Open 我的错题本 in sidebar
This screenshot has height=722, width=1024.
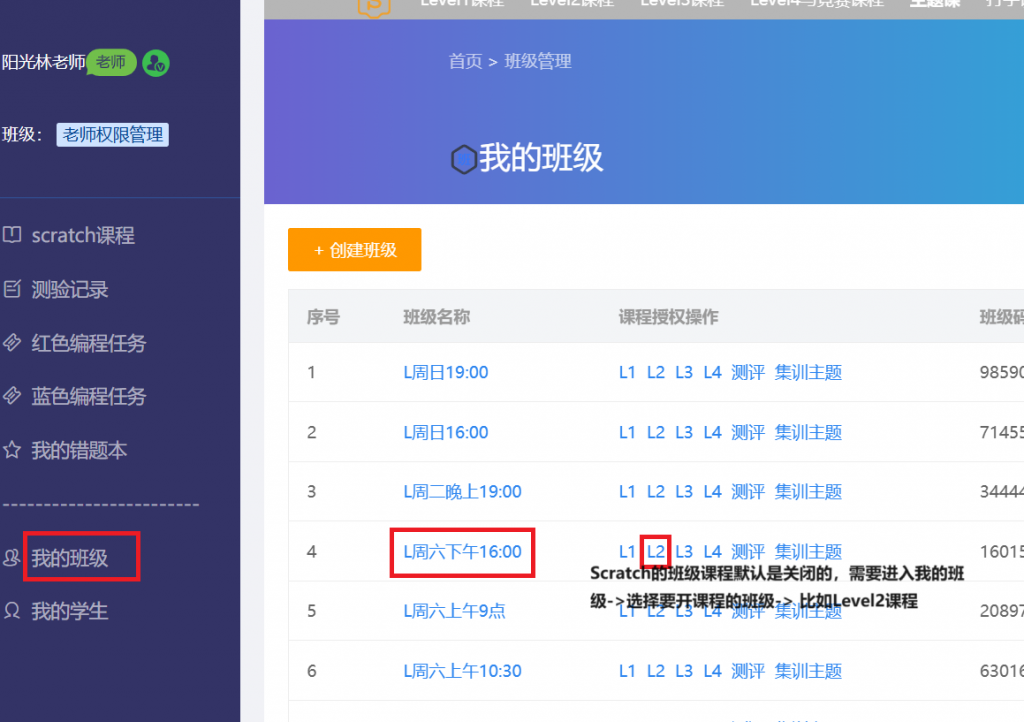tap(79, 450)
